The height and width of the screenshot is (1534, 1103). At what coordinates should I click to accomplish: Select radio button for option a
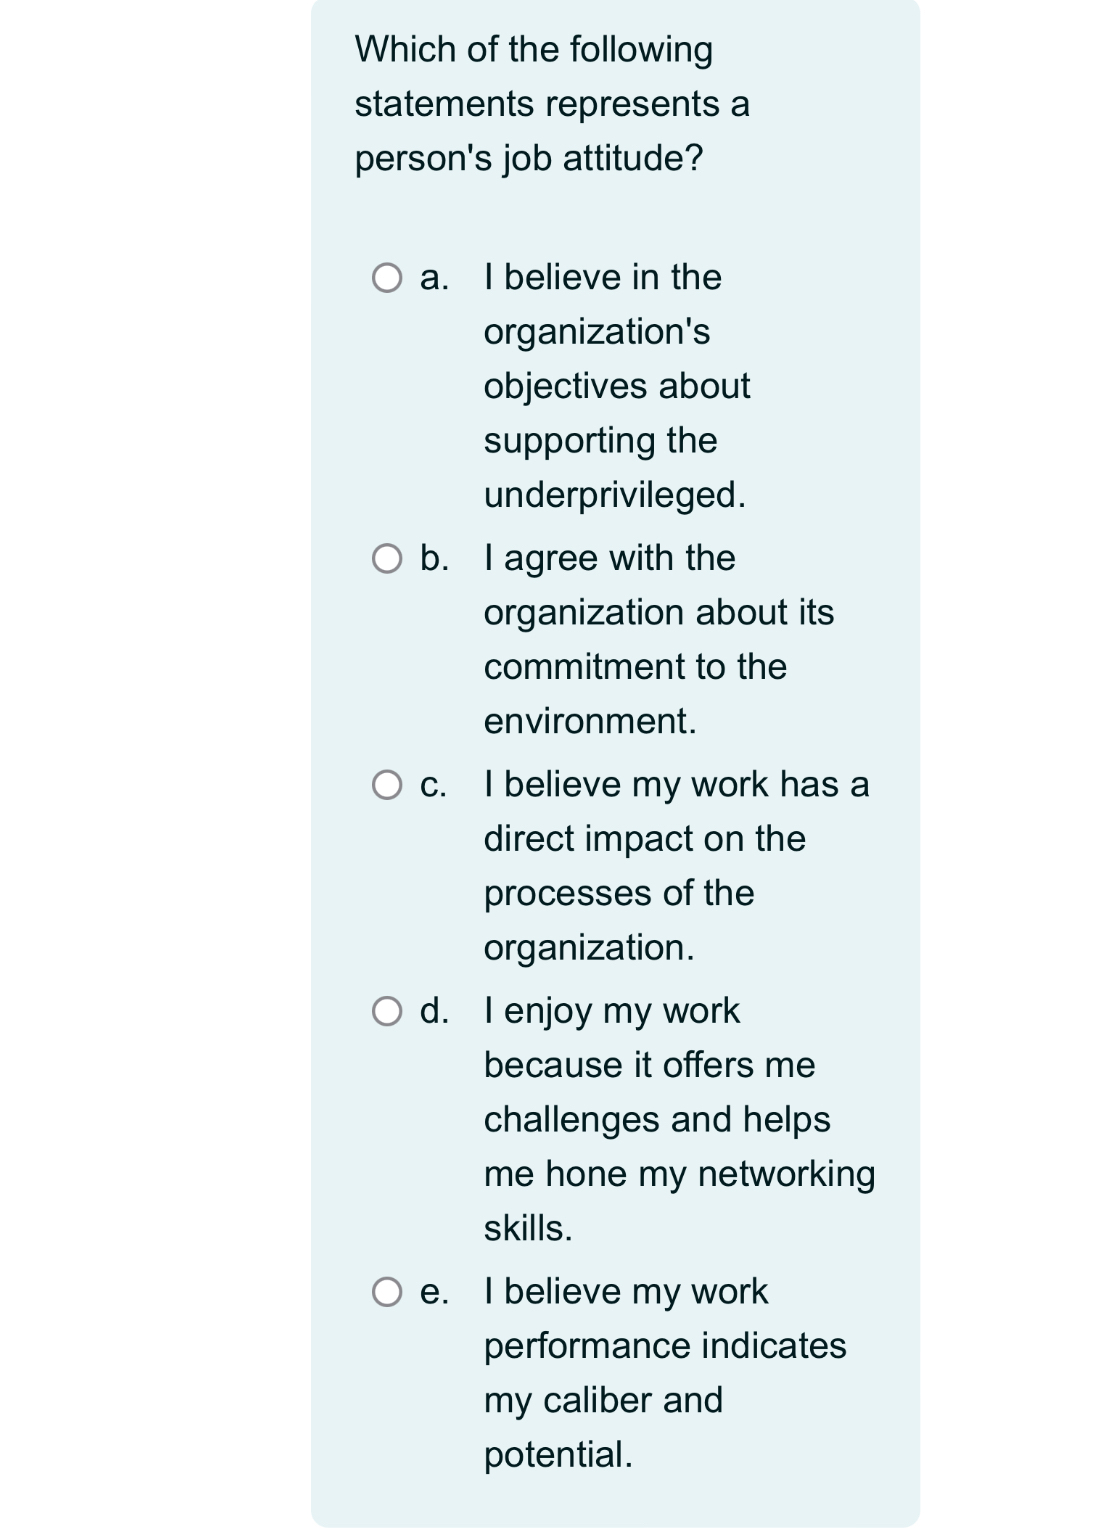pyautogui.click(x=389, y=278)
